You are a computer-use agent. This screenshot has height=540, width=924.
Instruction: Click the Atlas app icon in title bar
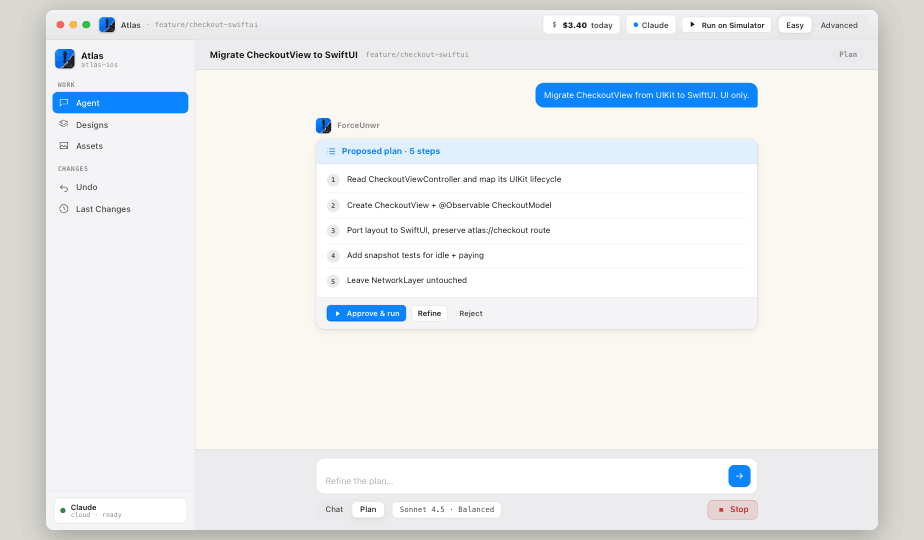click(x=107, y=25)
